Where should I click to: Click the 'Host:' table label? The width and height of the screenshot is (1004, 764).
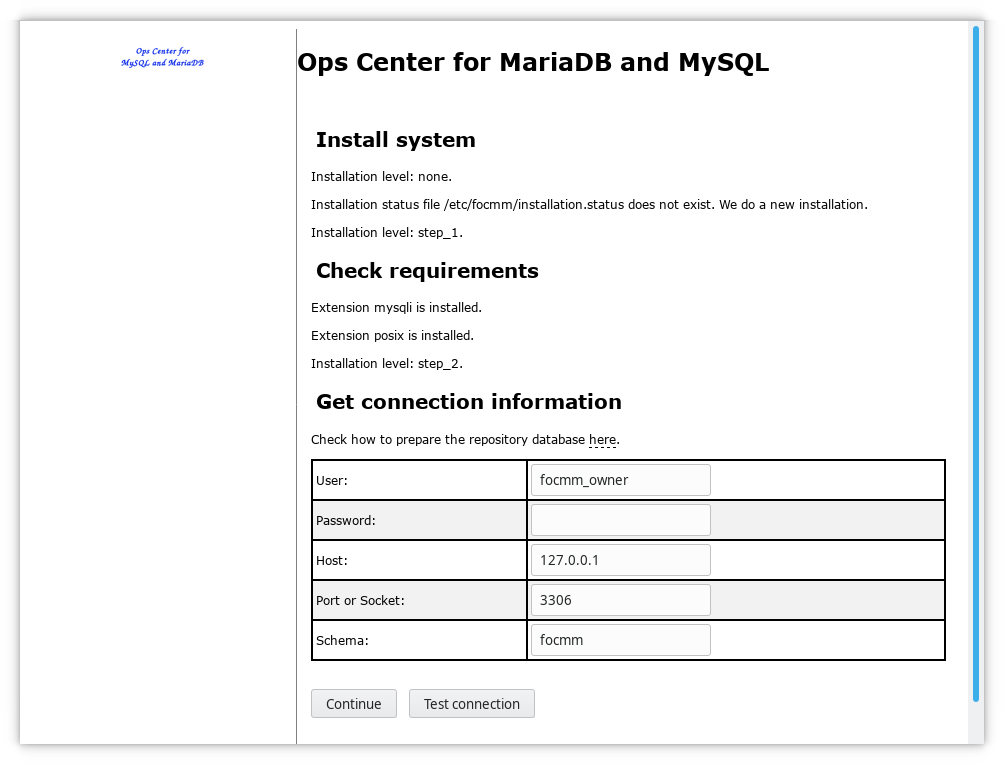(x=332, y=561)
